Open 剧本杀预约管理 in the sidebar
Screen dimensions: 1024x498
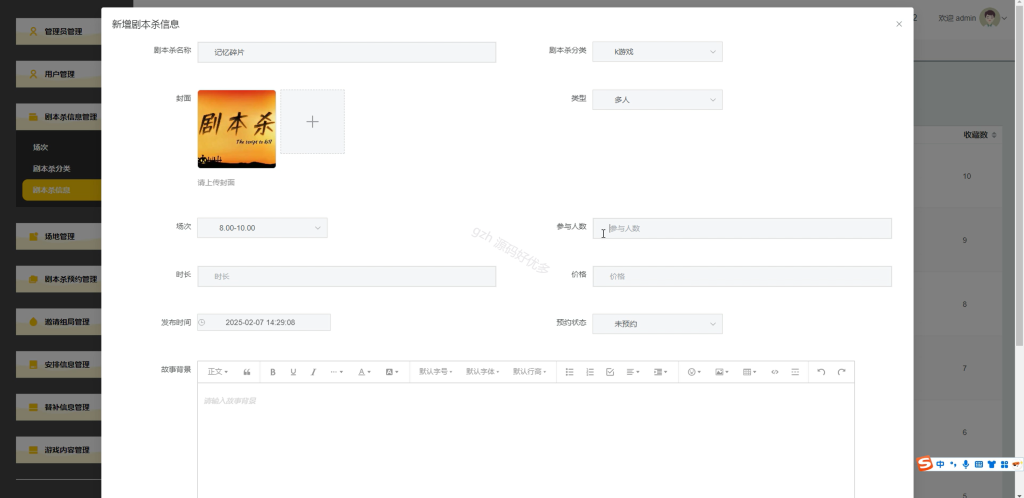click(59, 279)
